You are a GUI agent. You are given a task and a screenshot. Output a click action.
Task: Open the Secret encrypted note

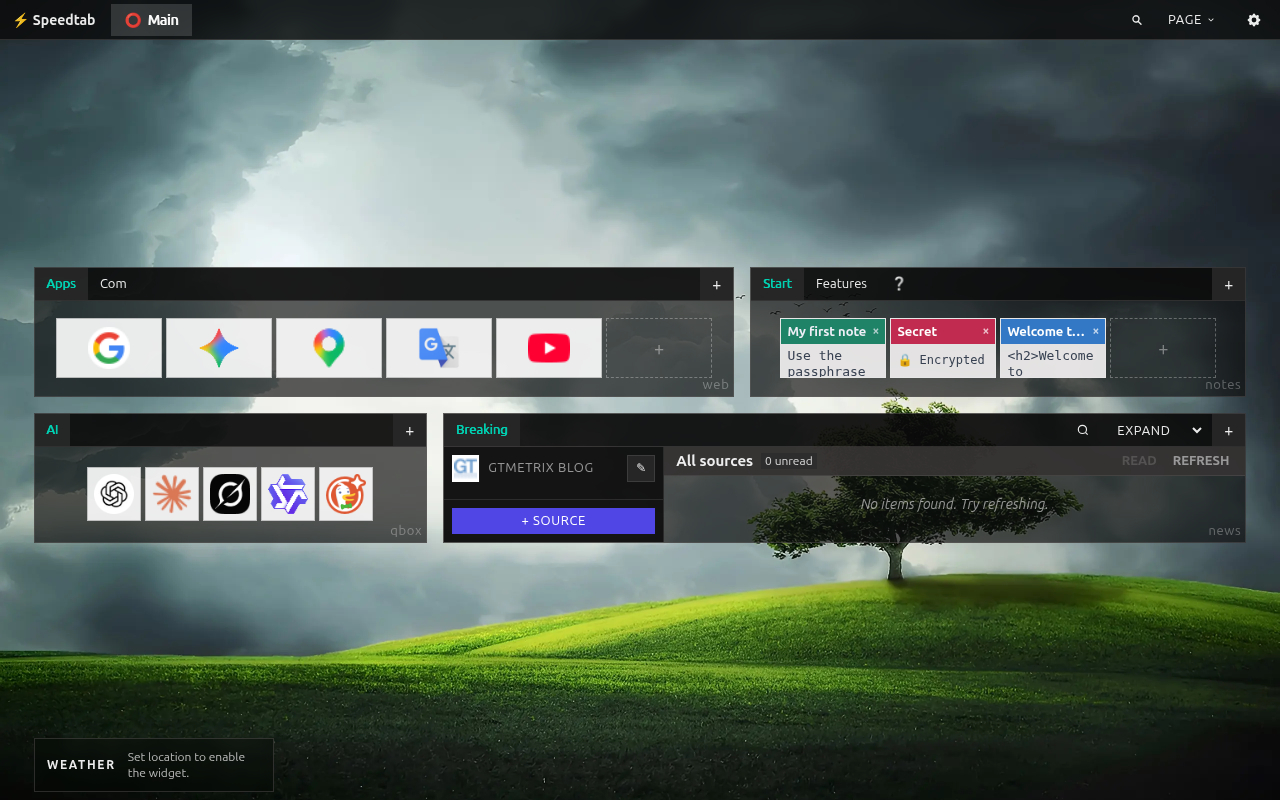click(x=943, y=348)
